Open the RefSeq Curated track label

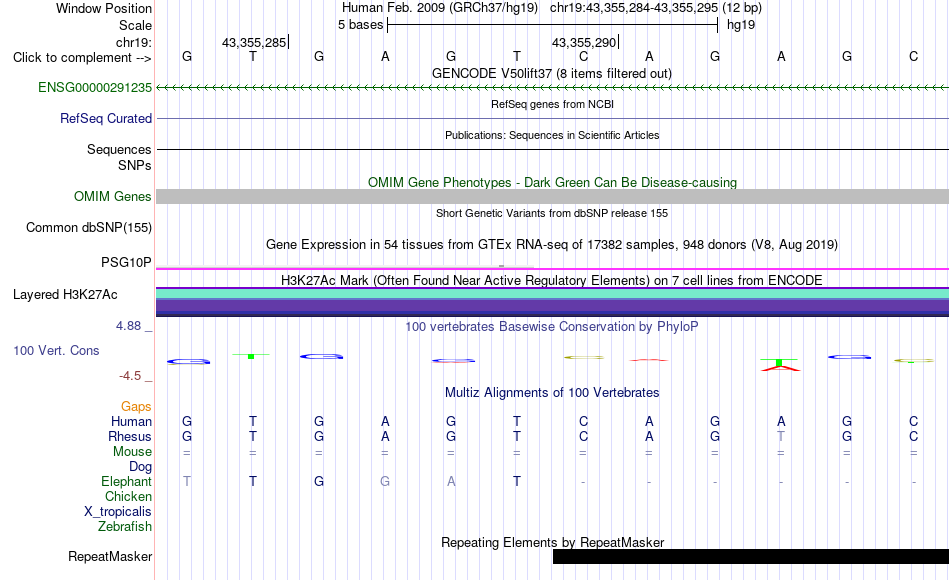pyautogui.click(x=105, y=119)
